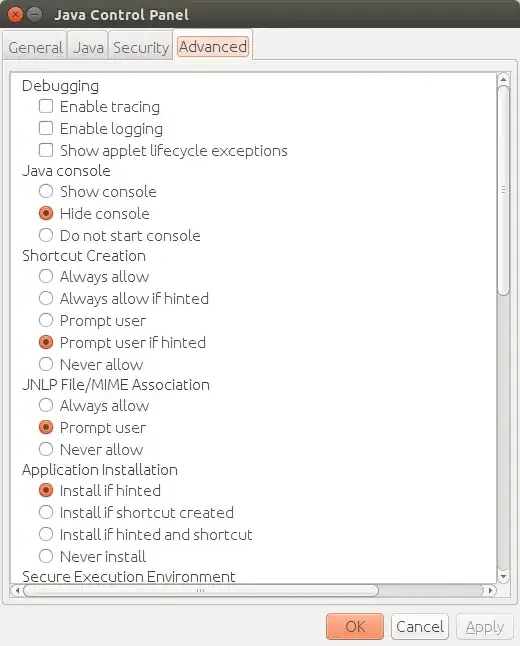Switch to the General tab
The width and height of the screenshot is (520, 646).
click(x=35, y=47)
